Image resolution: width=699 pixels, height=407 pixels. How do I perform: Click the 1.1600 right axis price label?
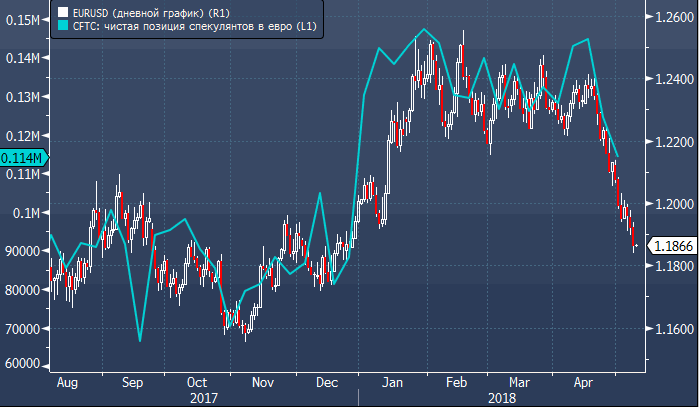670,329
